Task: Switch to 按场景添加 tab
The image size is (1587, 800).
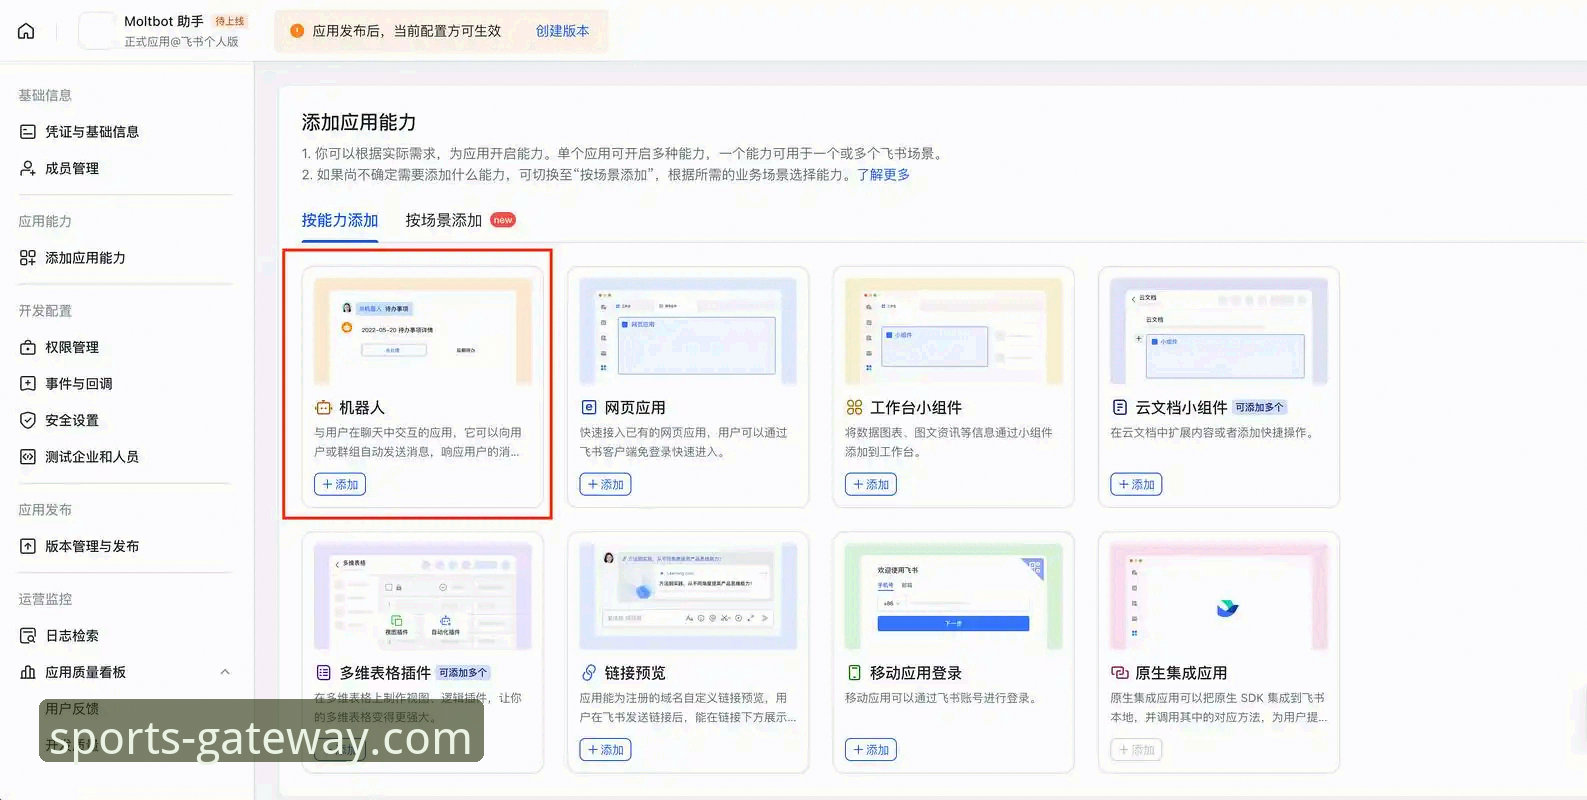Action: [x=444, y=220]
